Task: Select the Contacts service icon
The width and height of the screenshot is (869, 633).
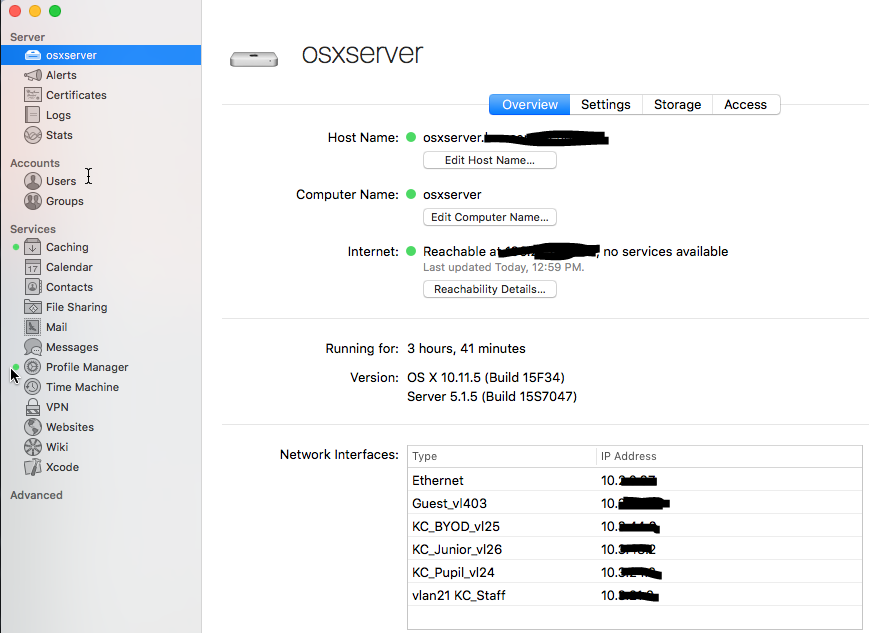Action: tap(33, 287)
